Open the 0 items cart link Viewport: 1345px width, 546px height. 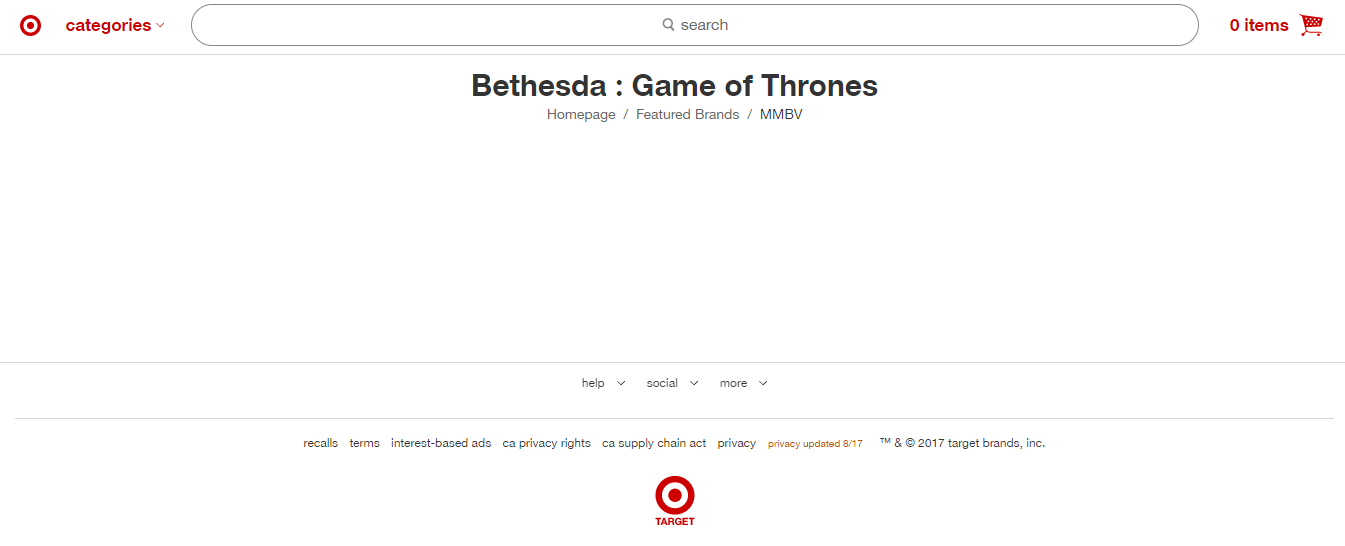[1259, 26]
